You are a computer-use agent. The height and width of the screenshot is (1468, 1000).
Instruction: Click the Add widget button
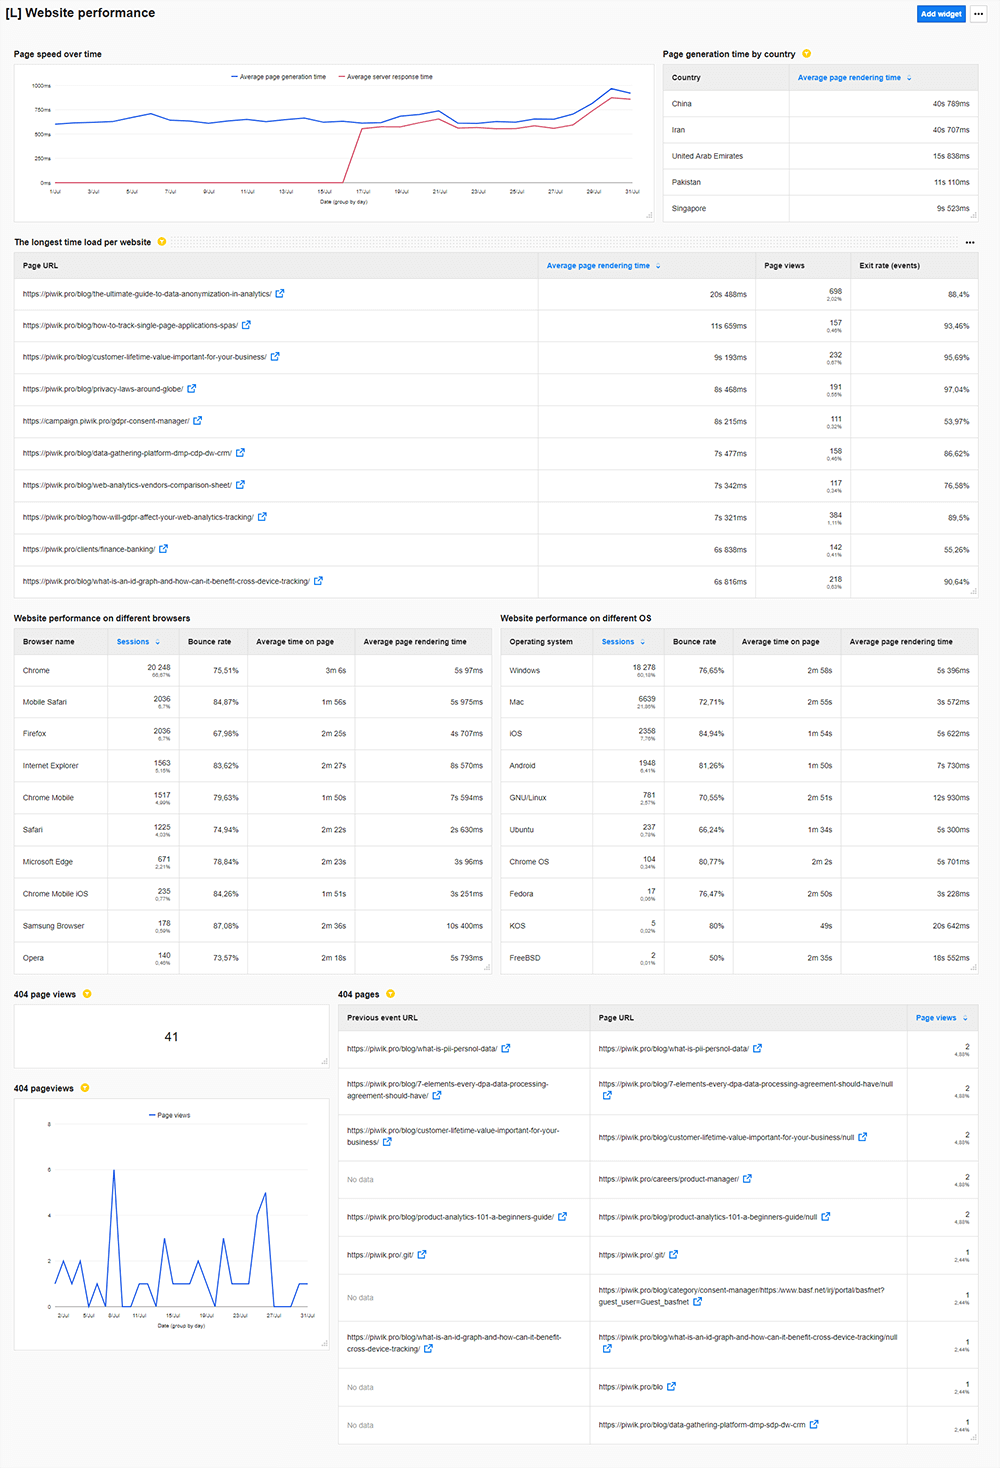pyautogui.click(x=941, y=14)
